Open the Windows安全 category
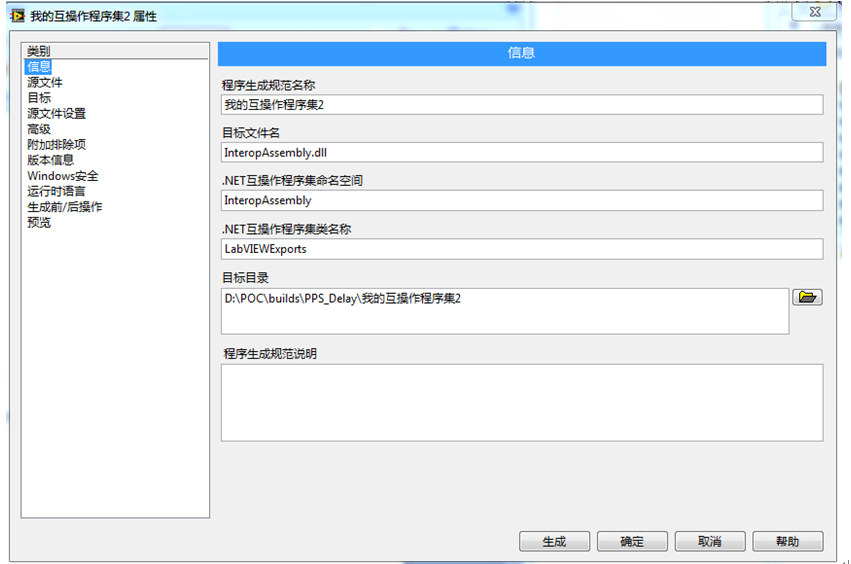Image resolution: width=851 pixels, height=564 pixels. coord(63,176)
